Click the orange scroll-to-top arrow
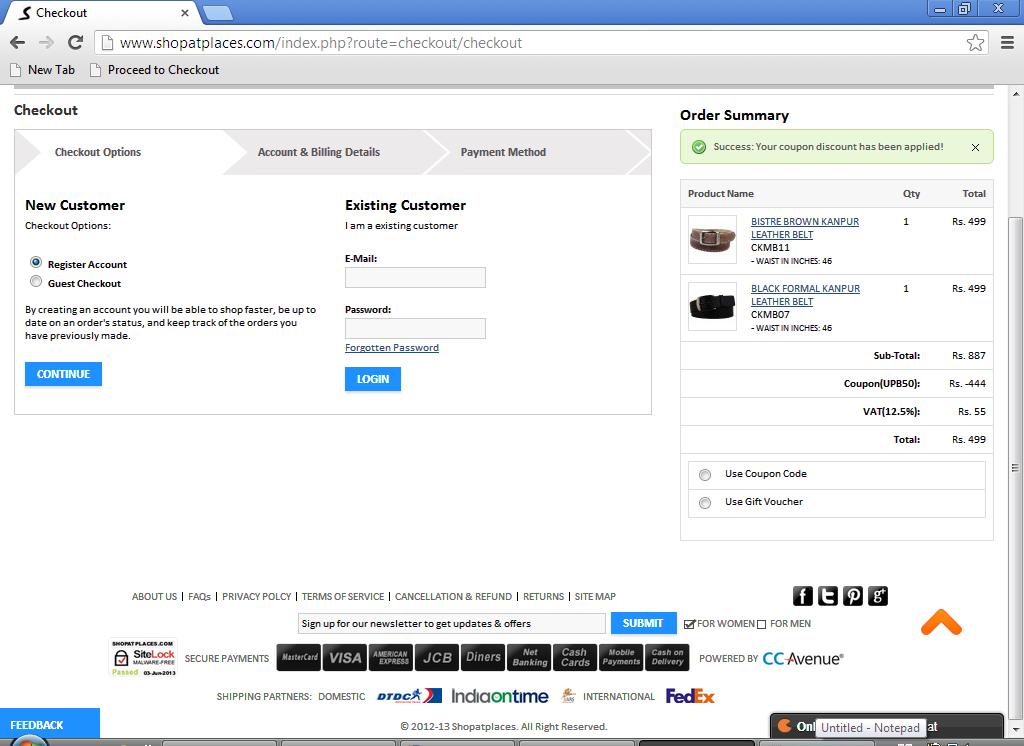The width and height of the screenshot is (1024, 746). pyautogui.click(x=941, y=623)
